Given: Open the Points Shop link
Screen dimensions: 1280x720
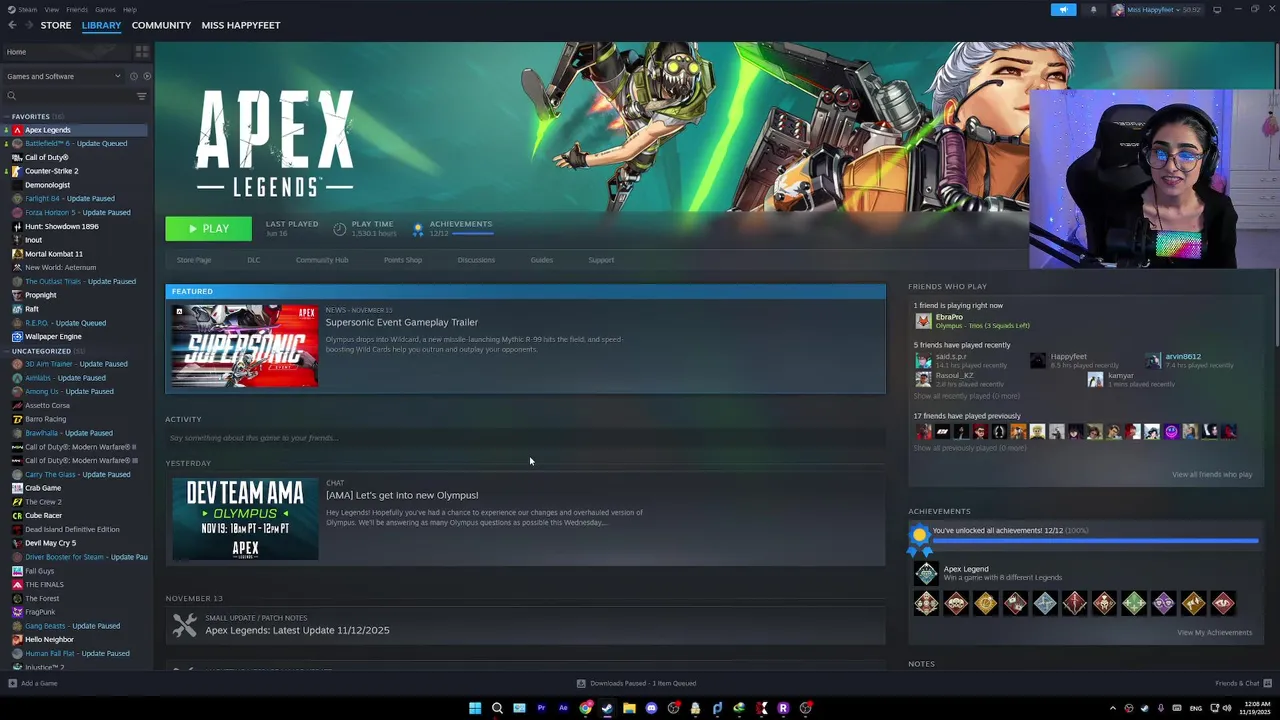Looking at the screenshot, I should (403, 260).
